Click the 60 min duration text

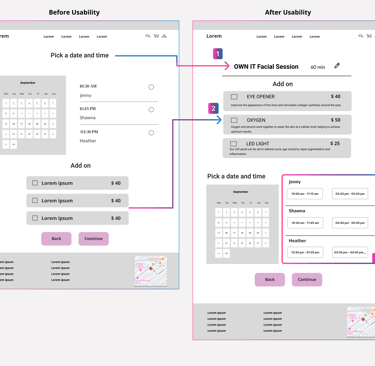click(318, 67)
